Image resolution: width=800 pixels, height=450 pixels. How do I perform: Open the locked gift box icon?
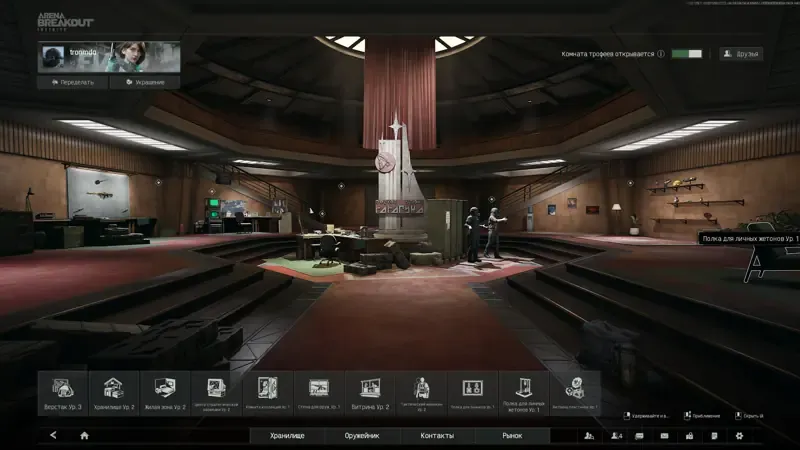689,436
